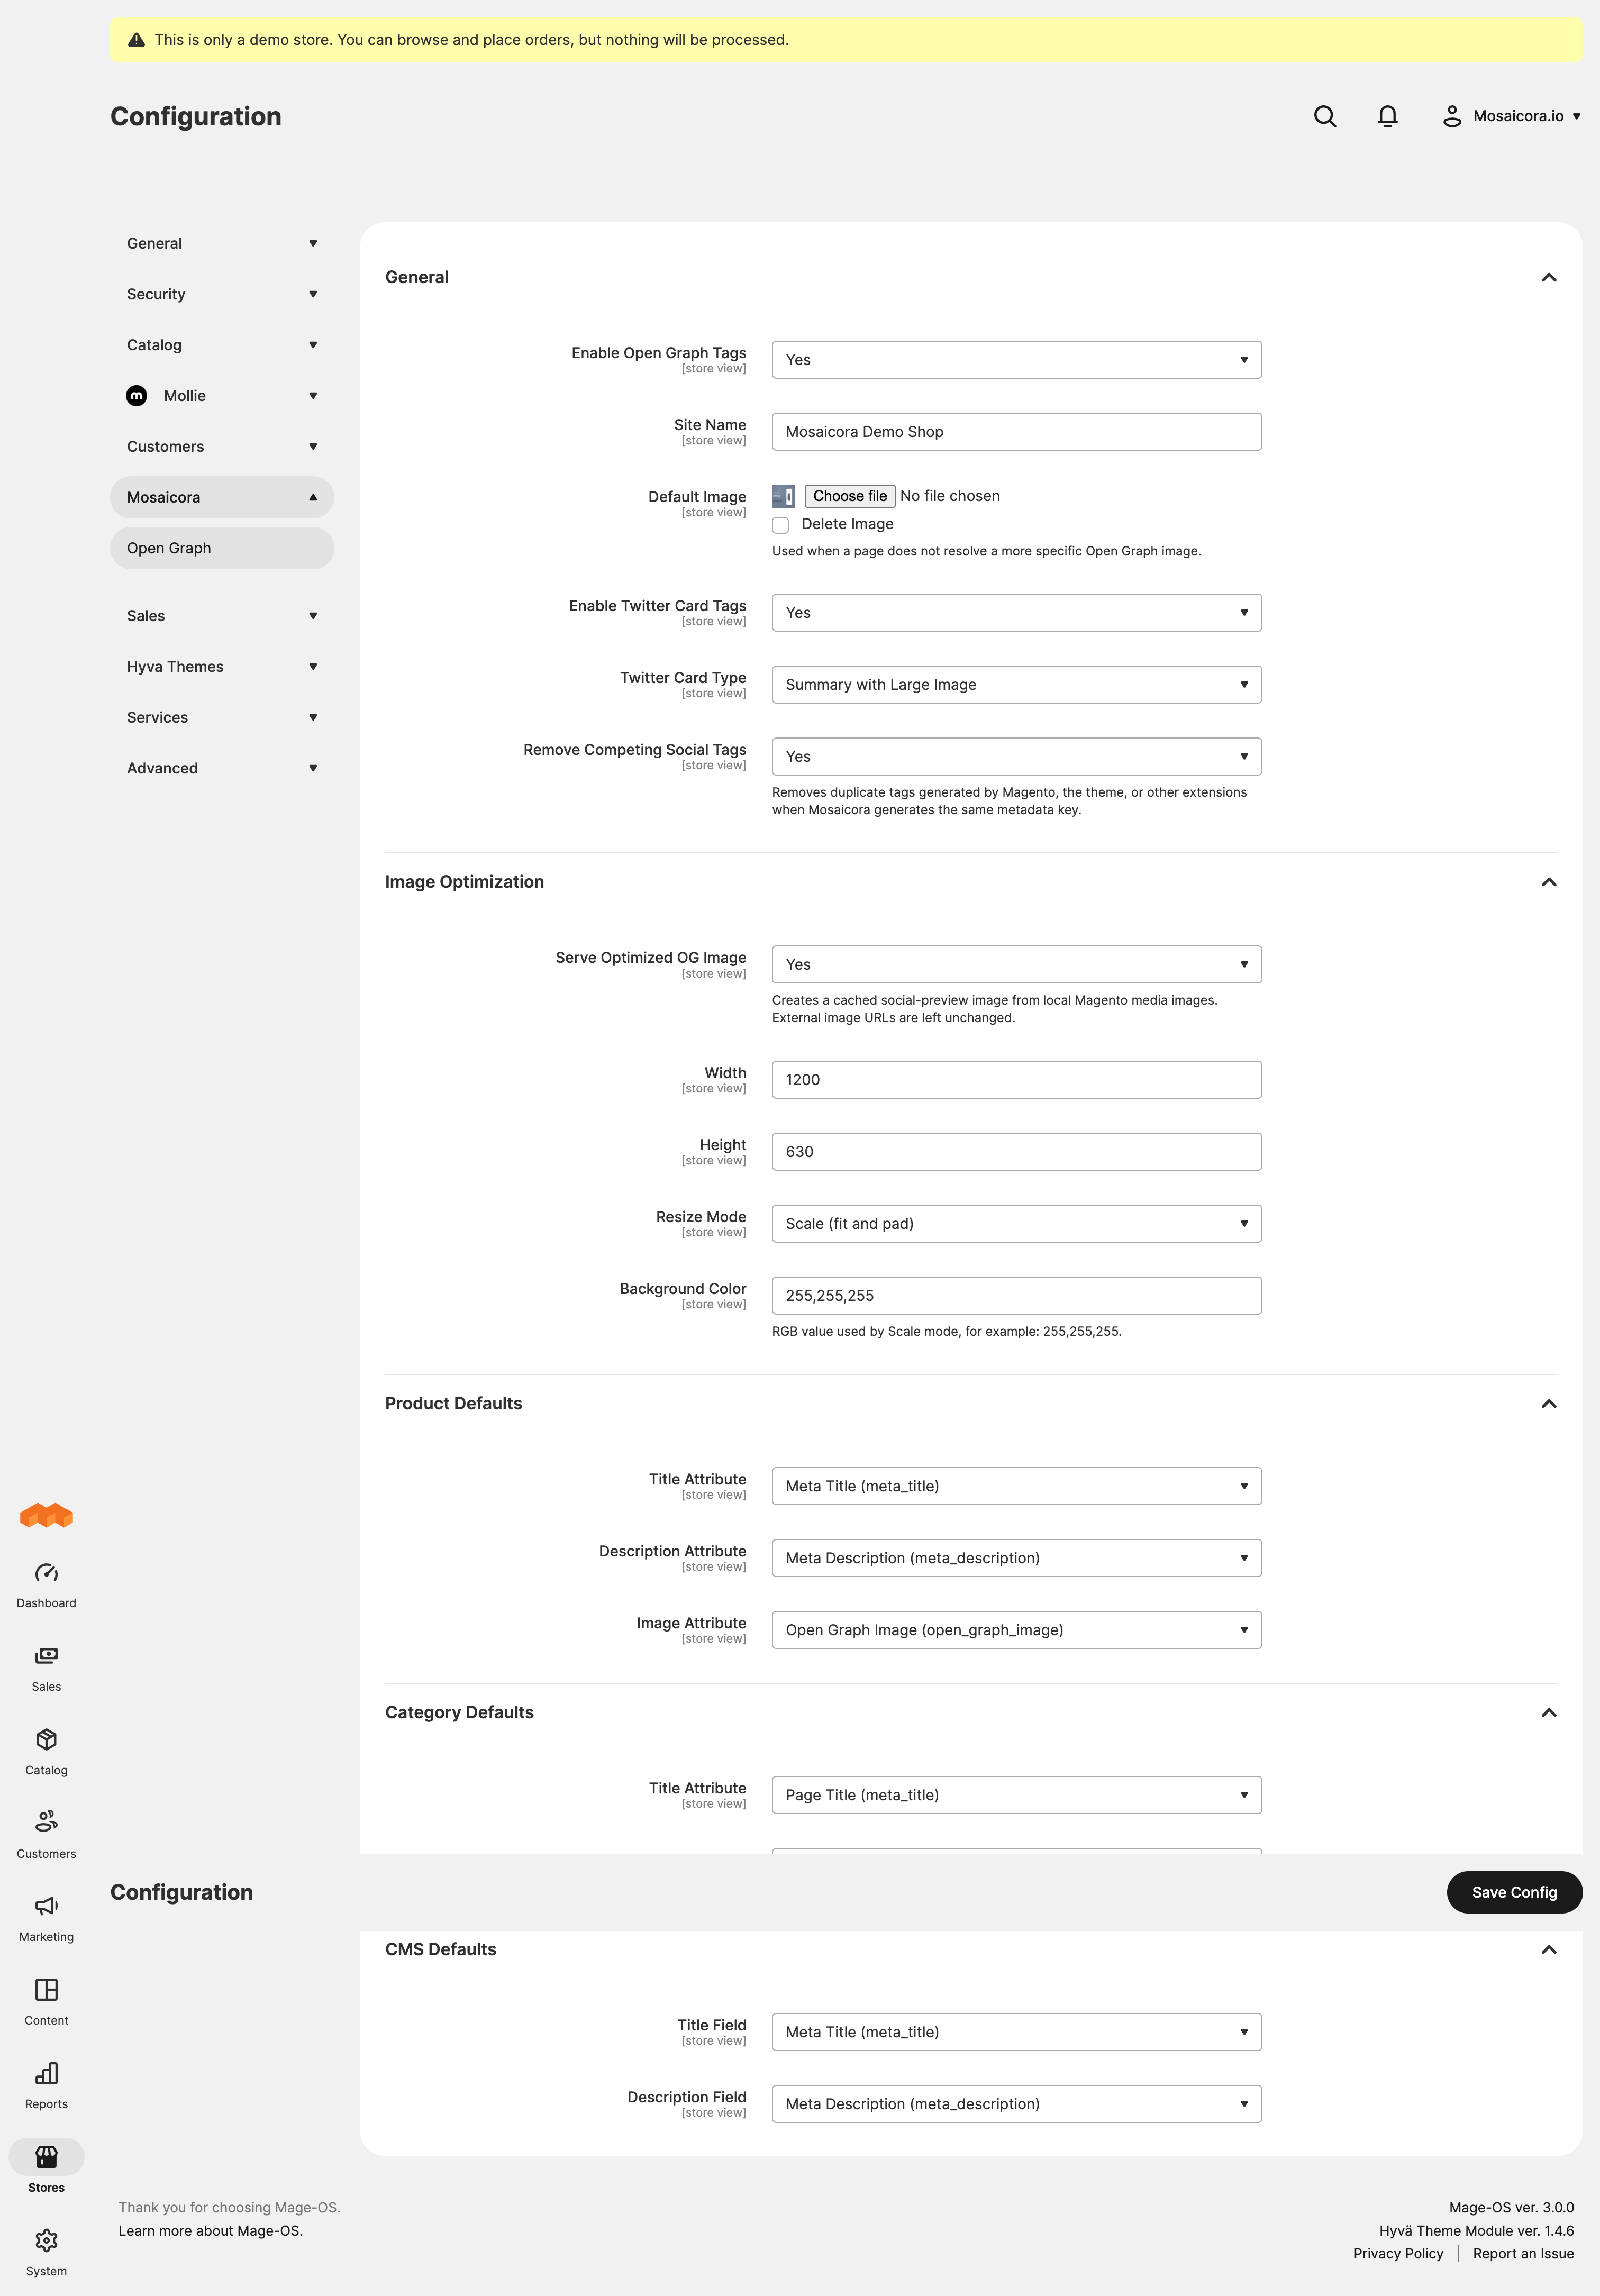The image size is (1600, 2296).
Task: Open Enable Open Graph Tags dropdown
Action: (1016, 360)
